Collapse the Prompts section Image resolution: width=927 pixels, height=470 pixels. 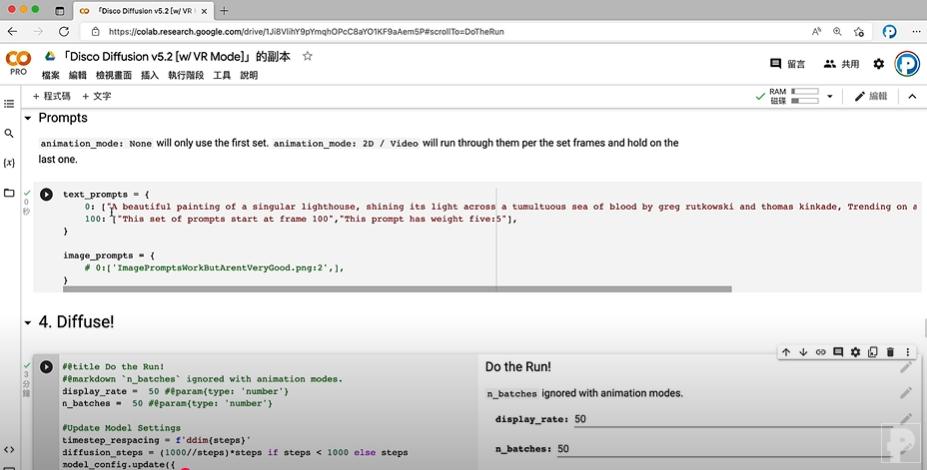[28, 118]
